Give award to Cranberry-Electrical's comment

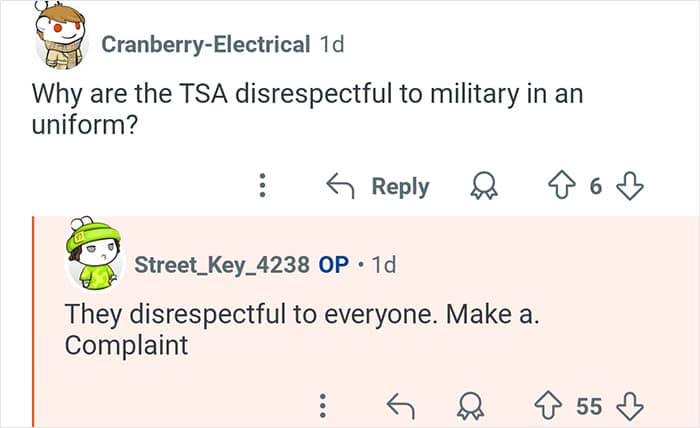487,186
